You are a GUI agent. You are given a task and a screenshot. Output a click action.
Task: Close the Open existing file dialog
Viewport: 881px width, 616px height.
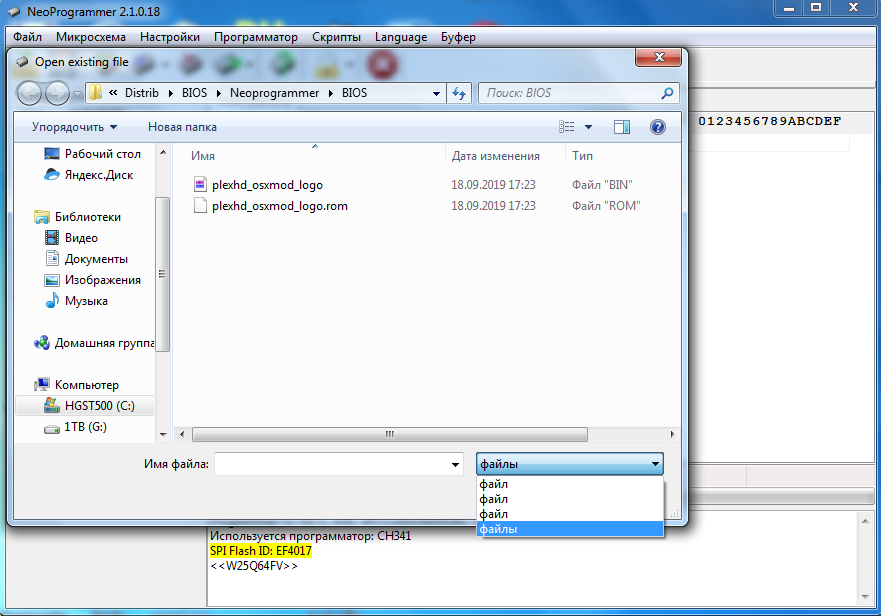(659, 57)
